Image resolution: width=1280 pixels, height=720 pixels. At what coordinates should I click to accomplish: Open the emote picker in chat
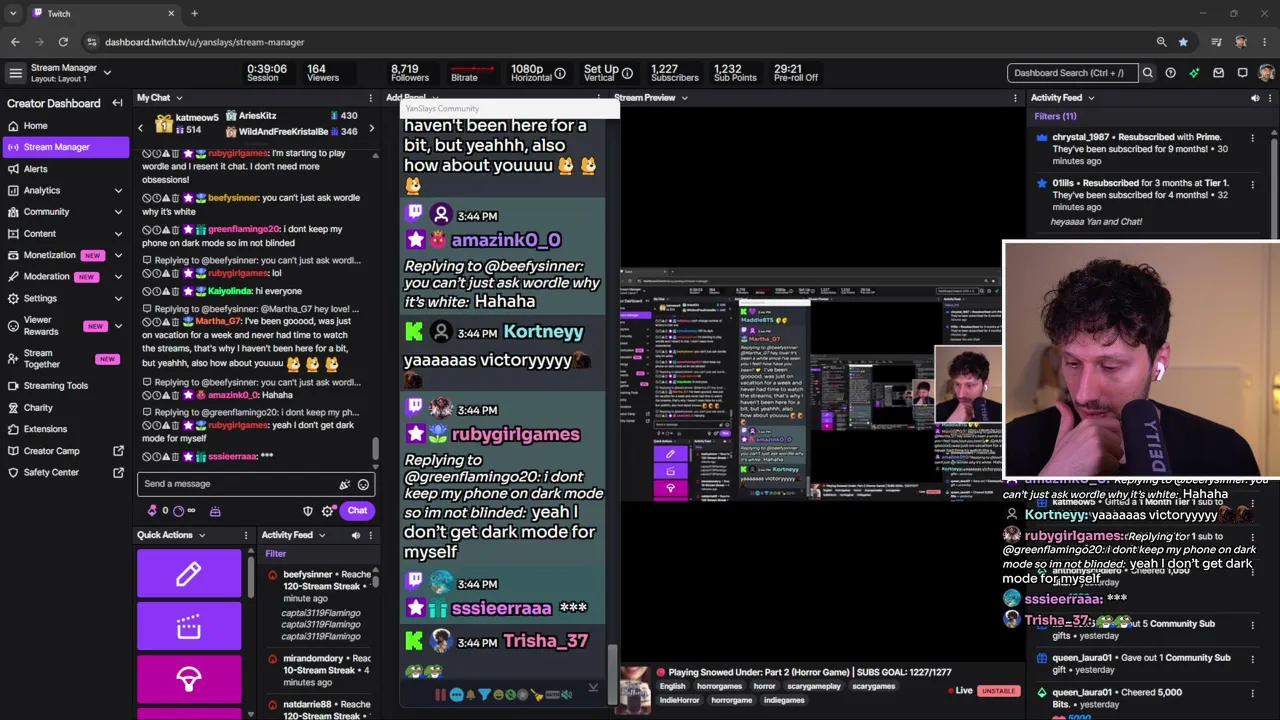(x=363, y=484)
